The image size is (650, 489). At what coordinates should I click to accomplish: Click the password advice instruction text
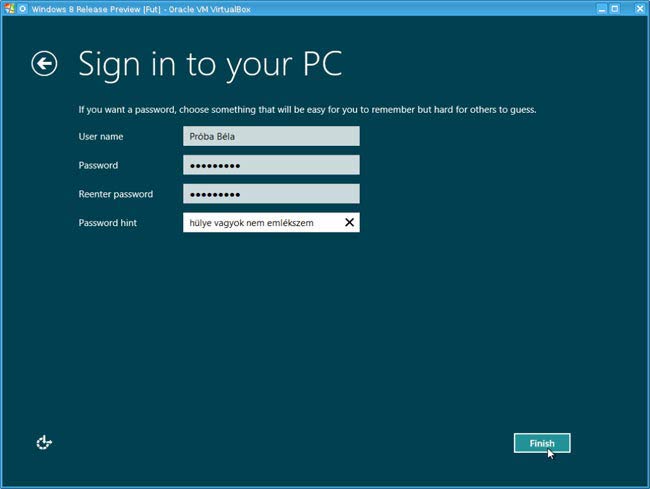coord(307,109)
